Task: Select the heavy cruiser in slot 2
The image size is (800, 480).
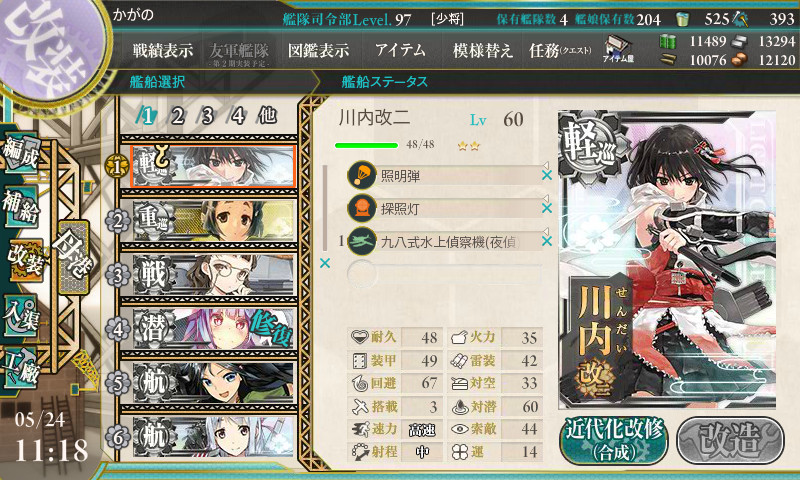Action: [214, 220]
